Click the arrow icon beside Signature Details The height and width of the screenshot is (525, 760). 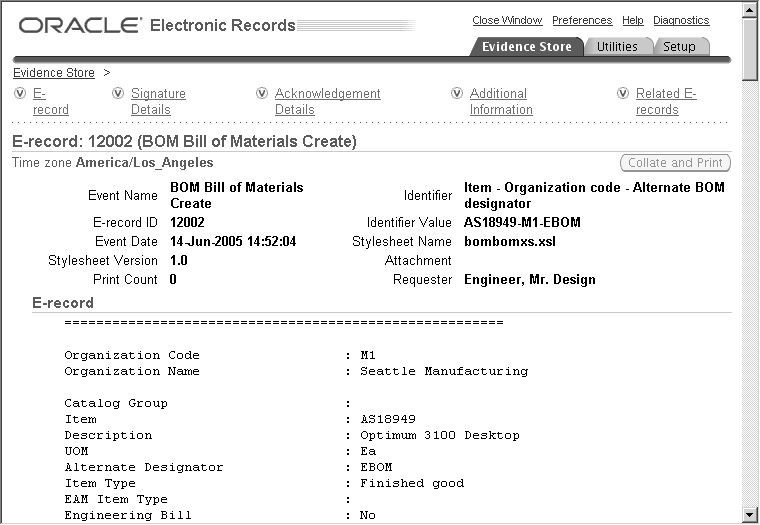118,93
